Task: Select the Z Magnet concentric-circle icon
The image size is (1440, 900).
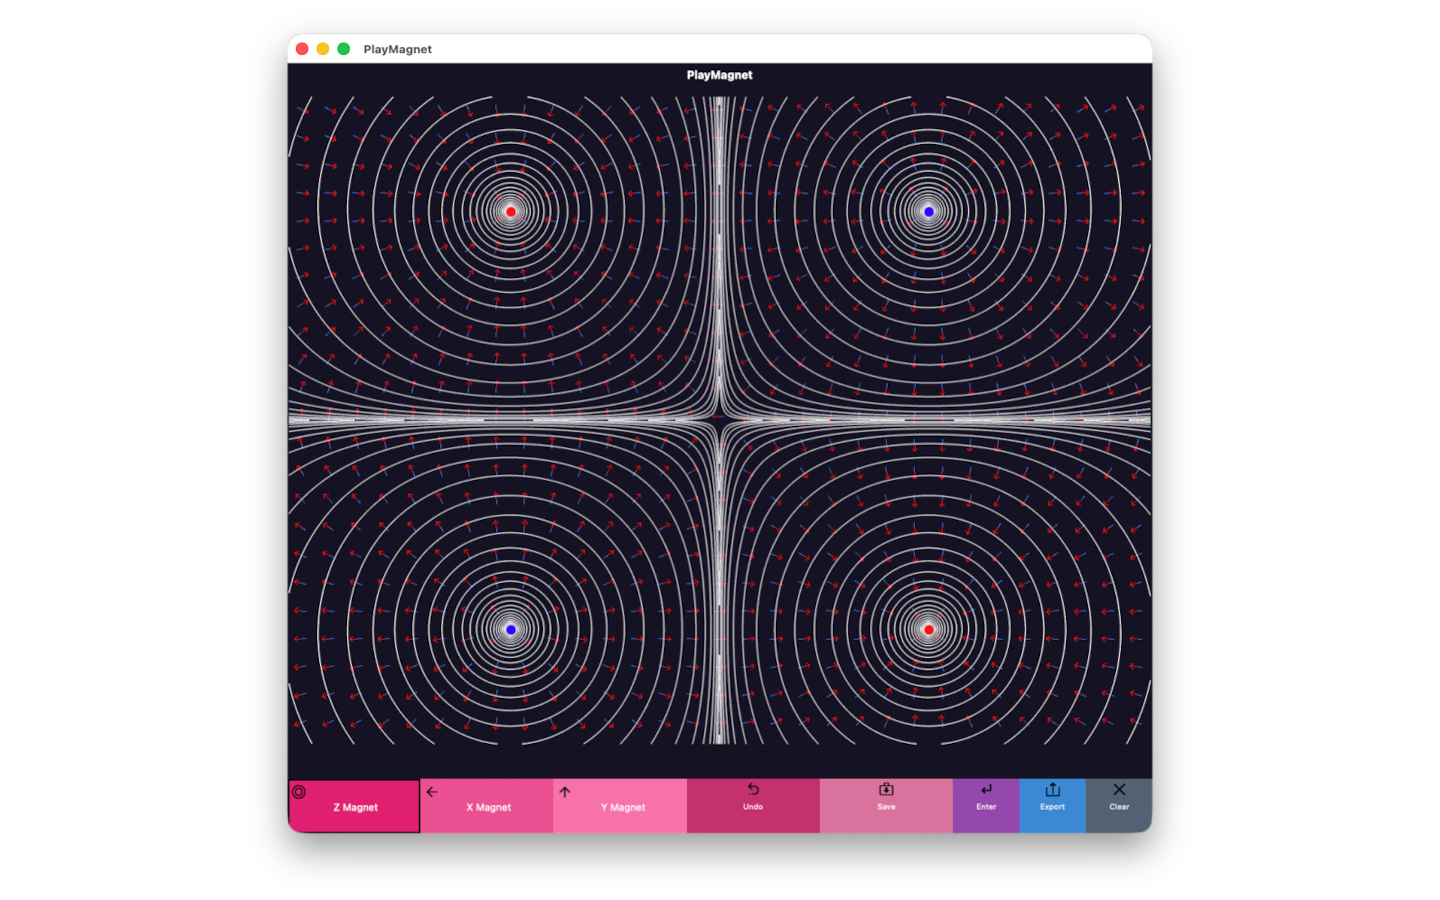Action: [x=298, y=792]
